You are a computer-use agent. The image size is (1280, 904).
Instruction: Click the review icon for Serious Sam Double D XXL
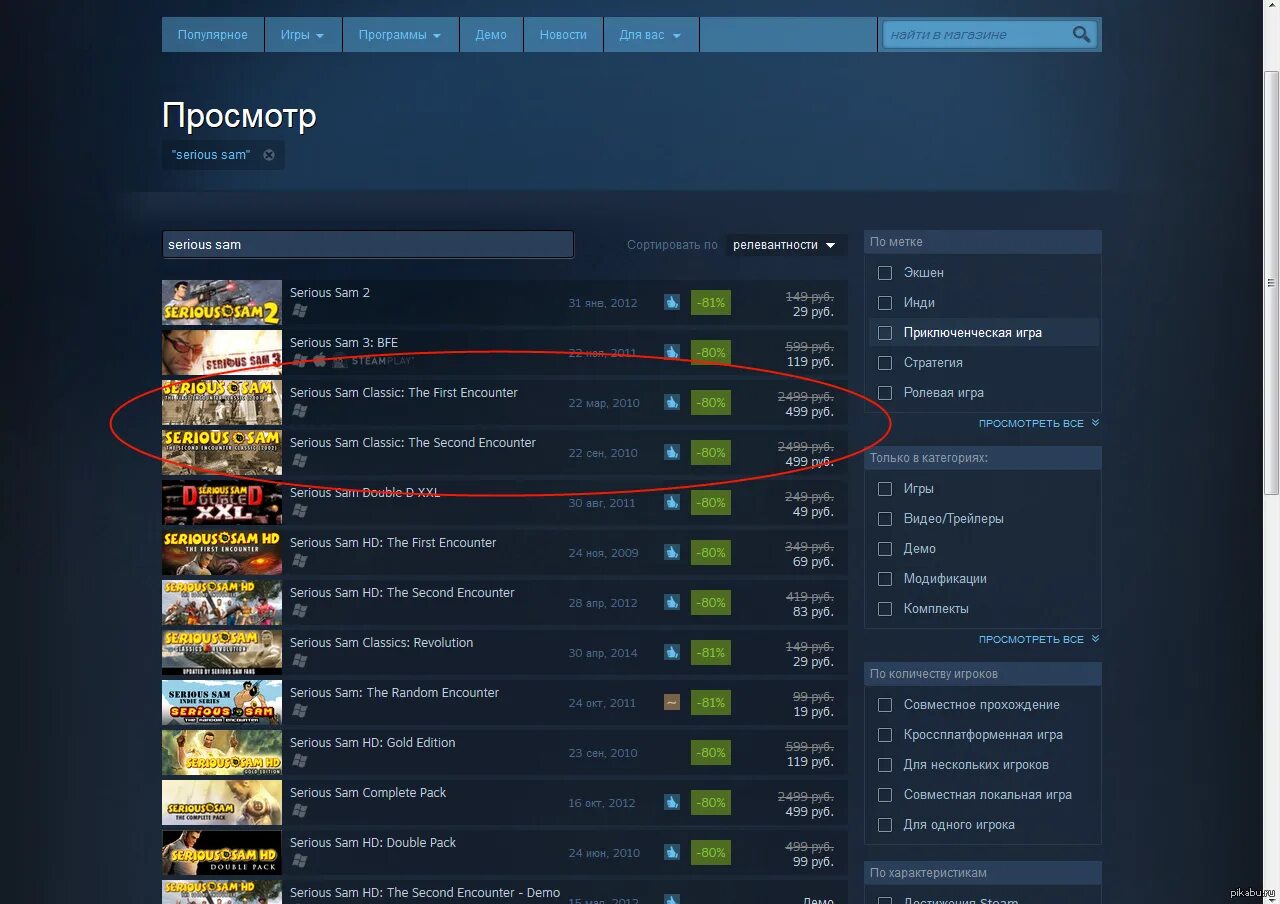click(x=672, y=502)
